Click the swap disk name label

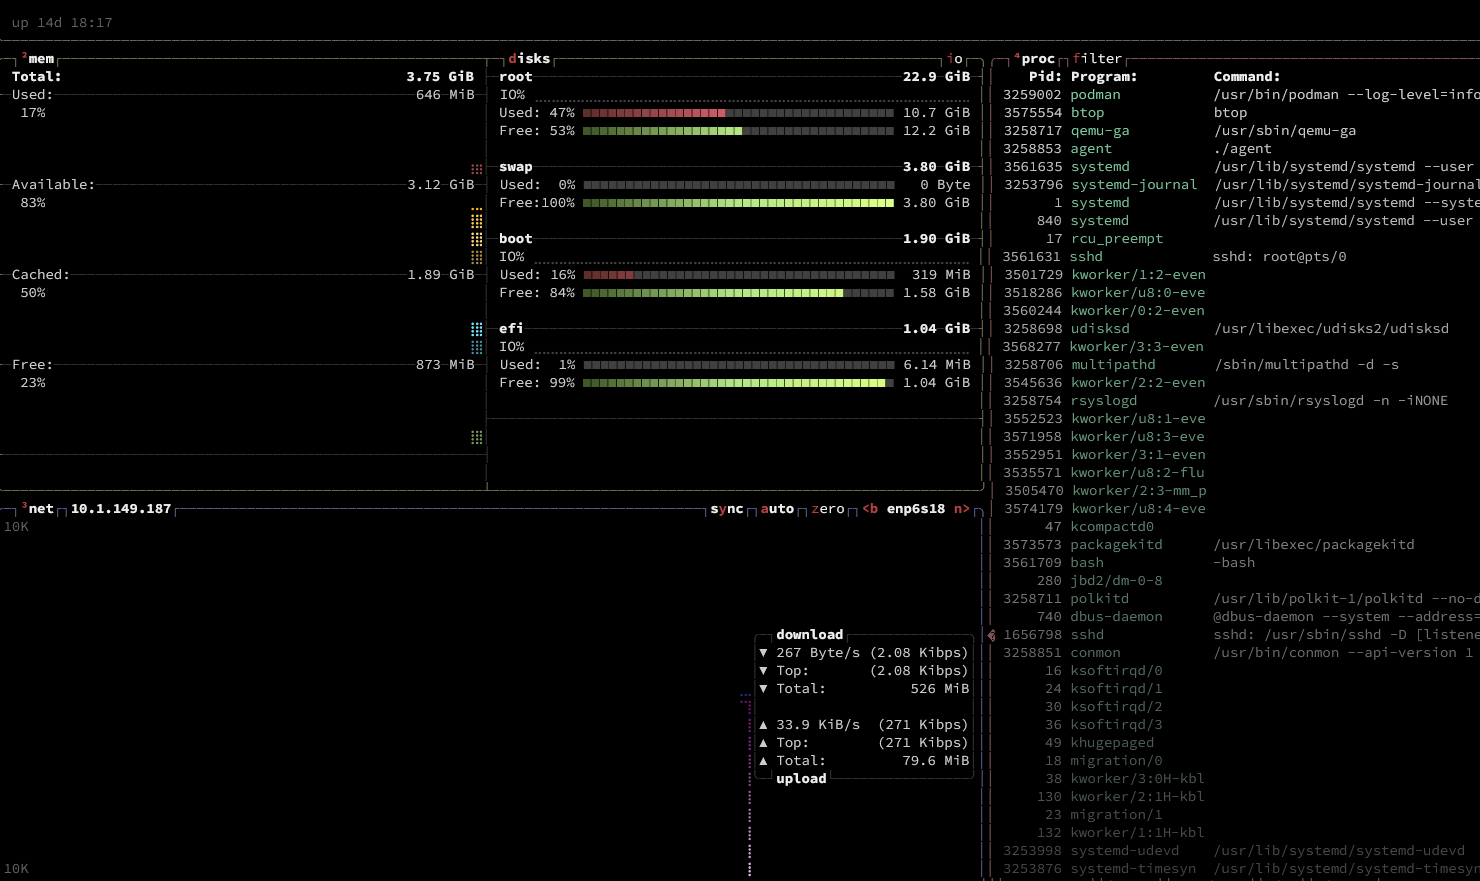[516, 167]
